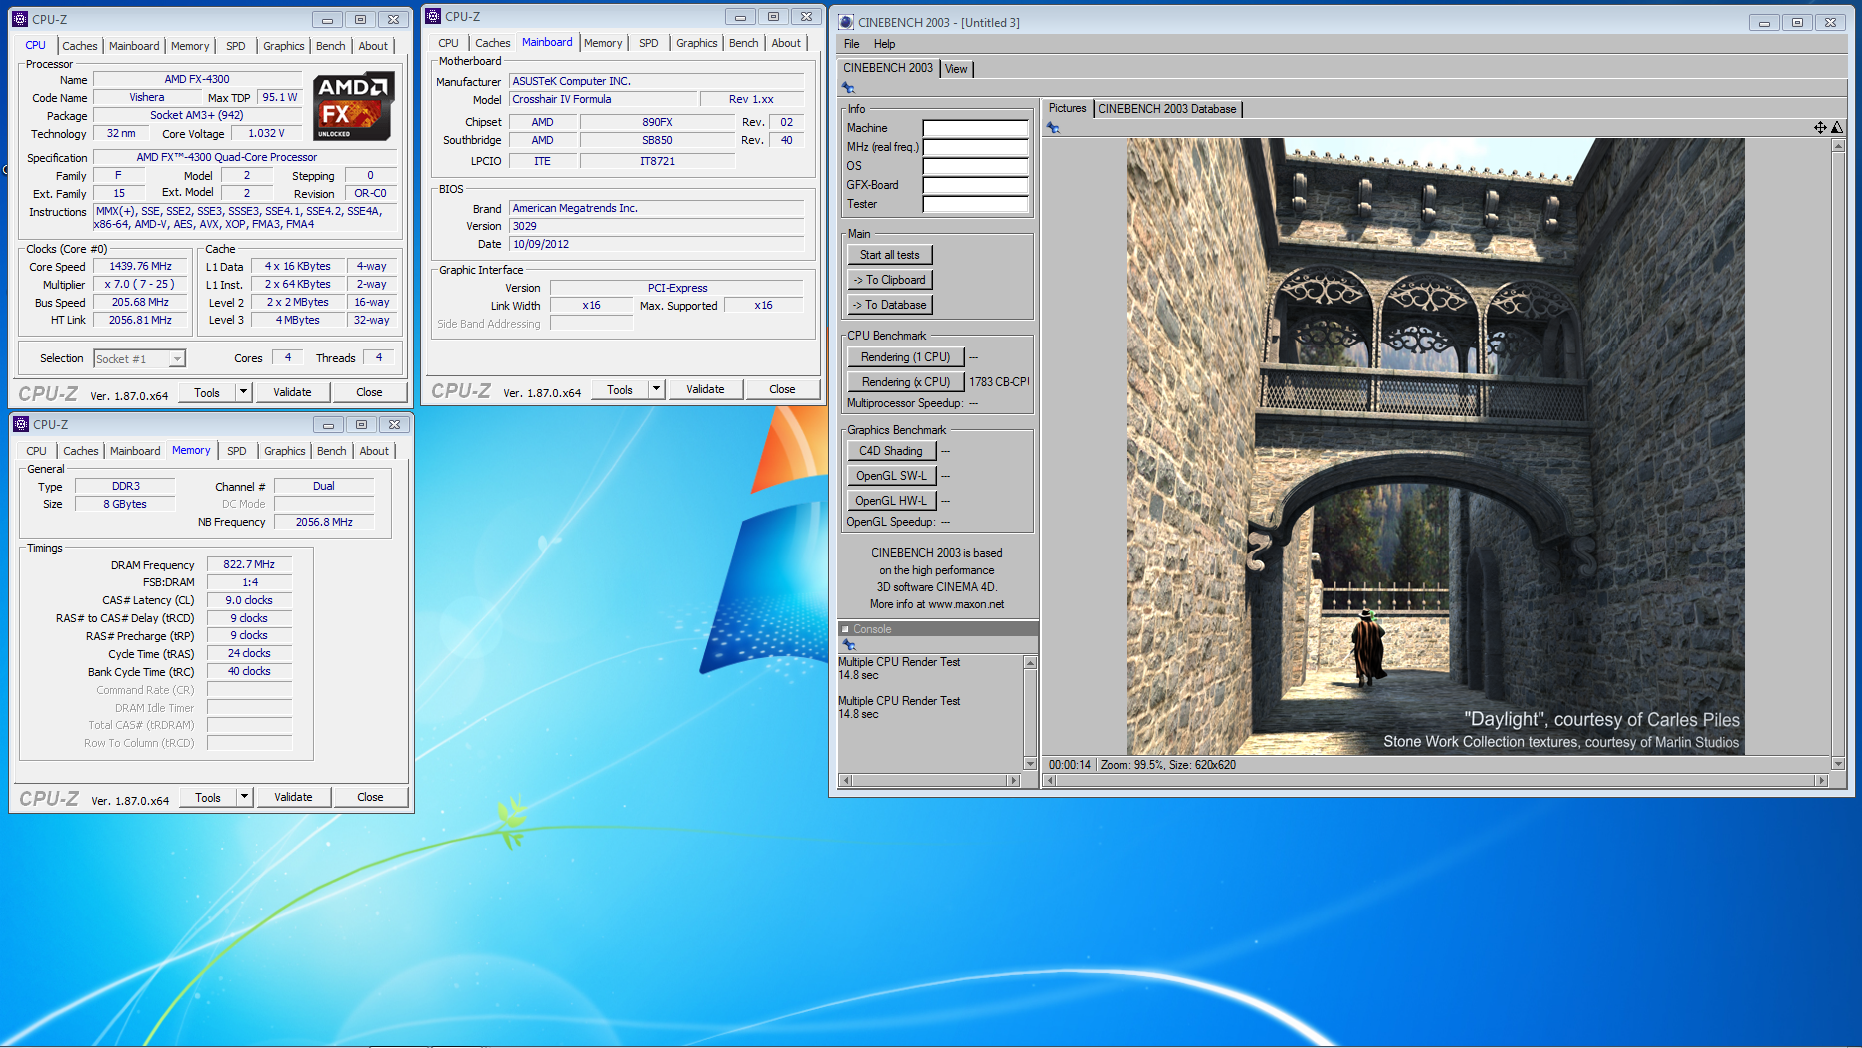Screen dimensions: 1862x1048
Task: Switch to CINEBENCH 2003 Database tab
Action: pos(1167,109)
